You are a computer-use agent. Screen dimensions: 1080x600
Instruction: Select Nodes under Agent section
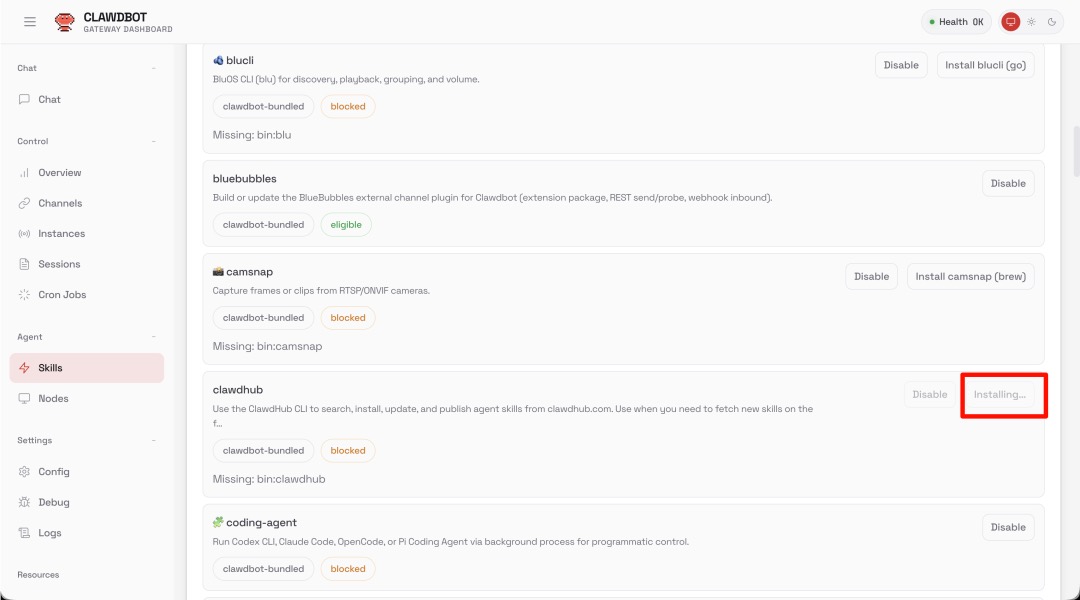53,398
